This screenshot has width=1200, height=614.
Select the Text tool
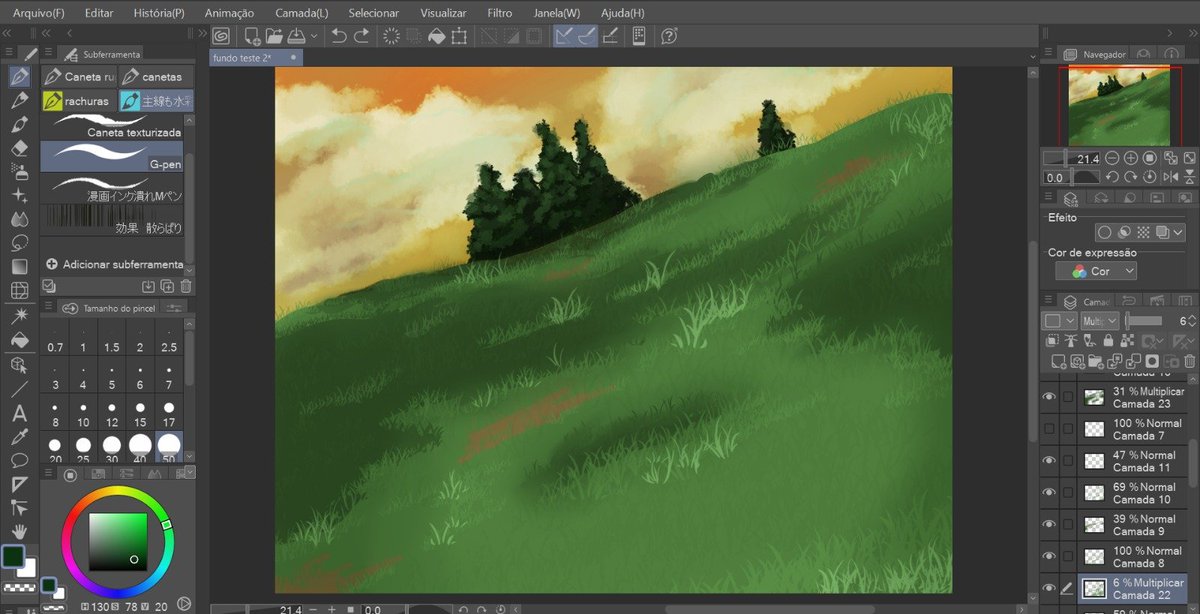pos(19,414)
